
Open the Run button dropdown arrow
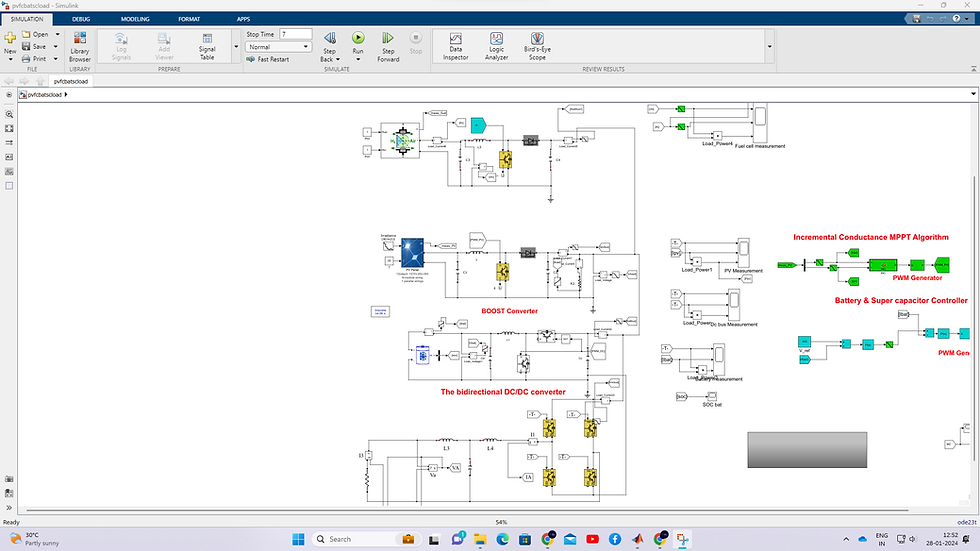[x=358, y=59]
